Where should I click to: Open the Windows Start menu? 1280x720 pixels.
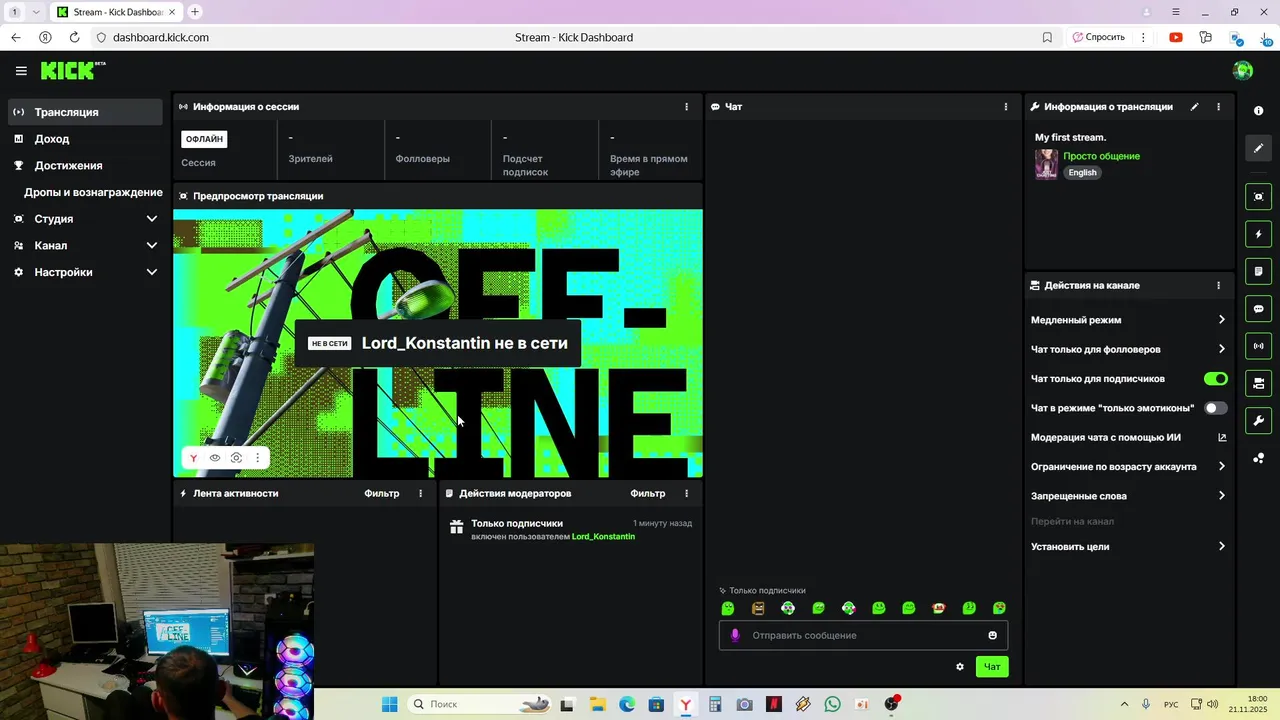[390, 705]
